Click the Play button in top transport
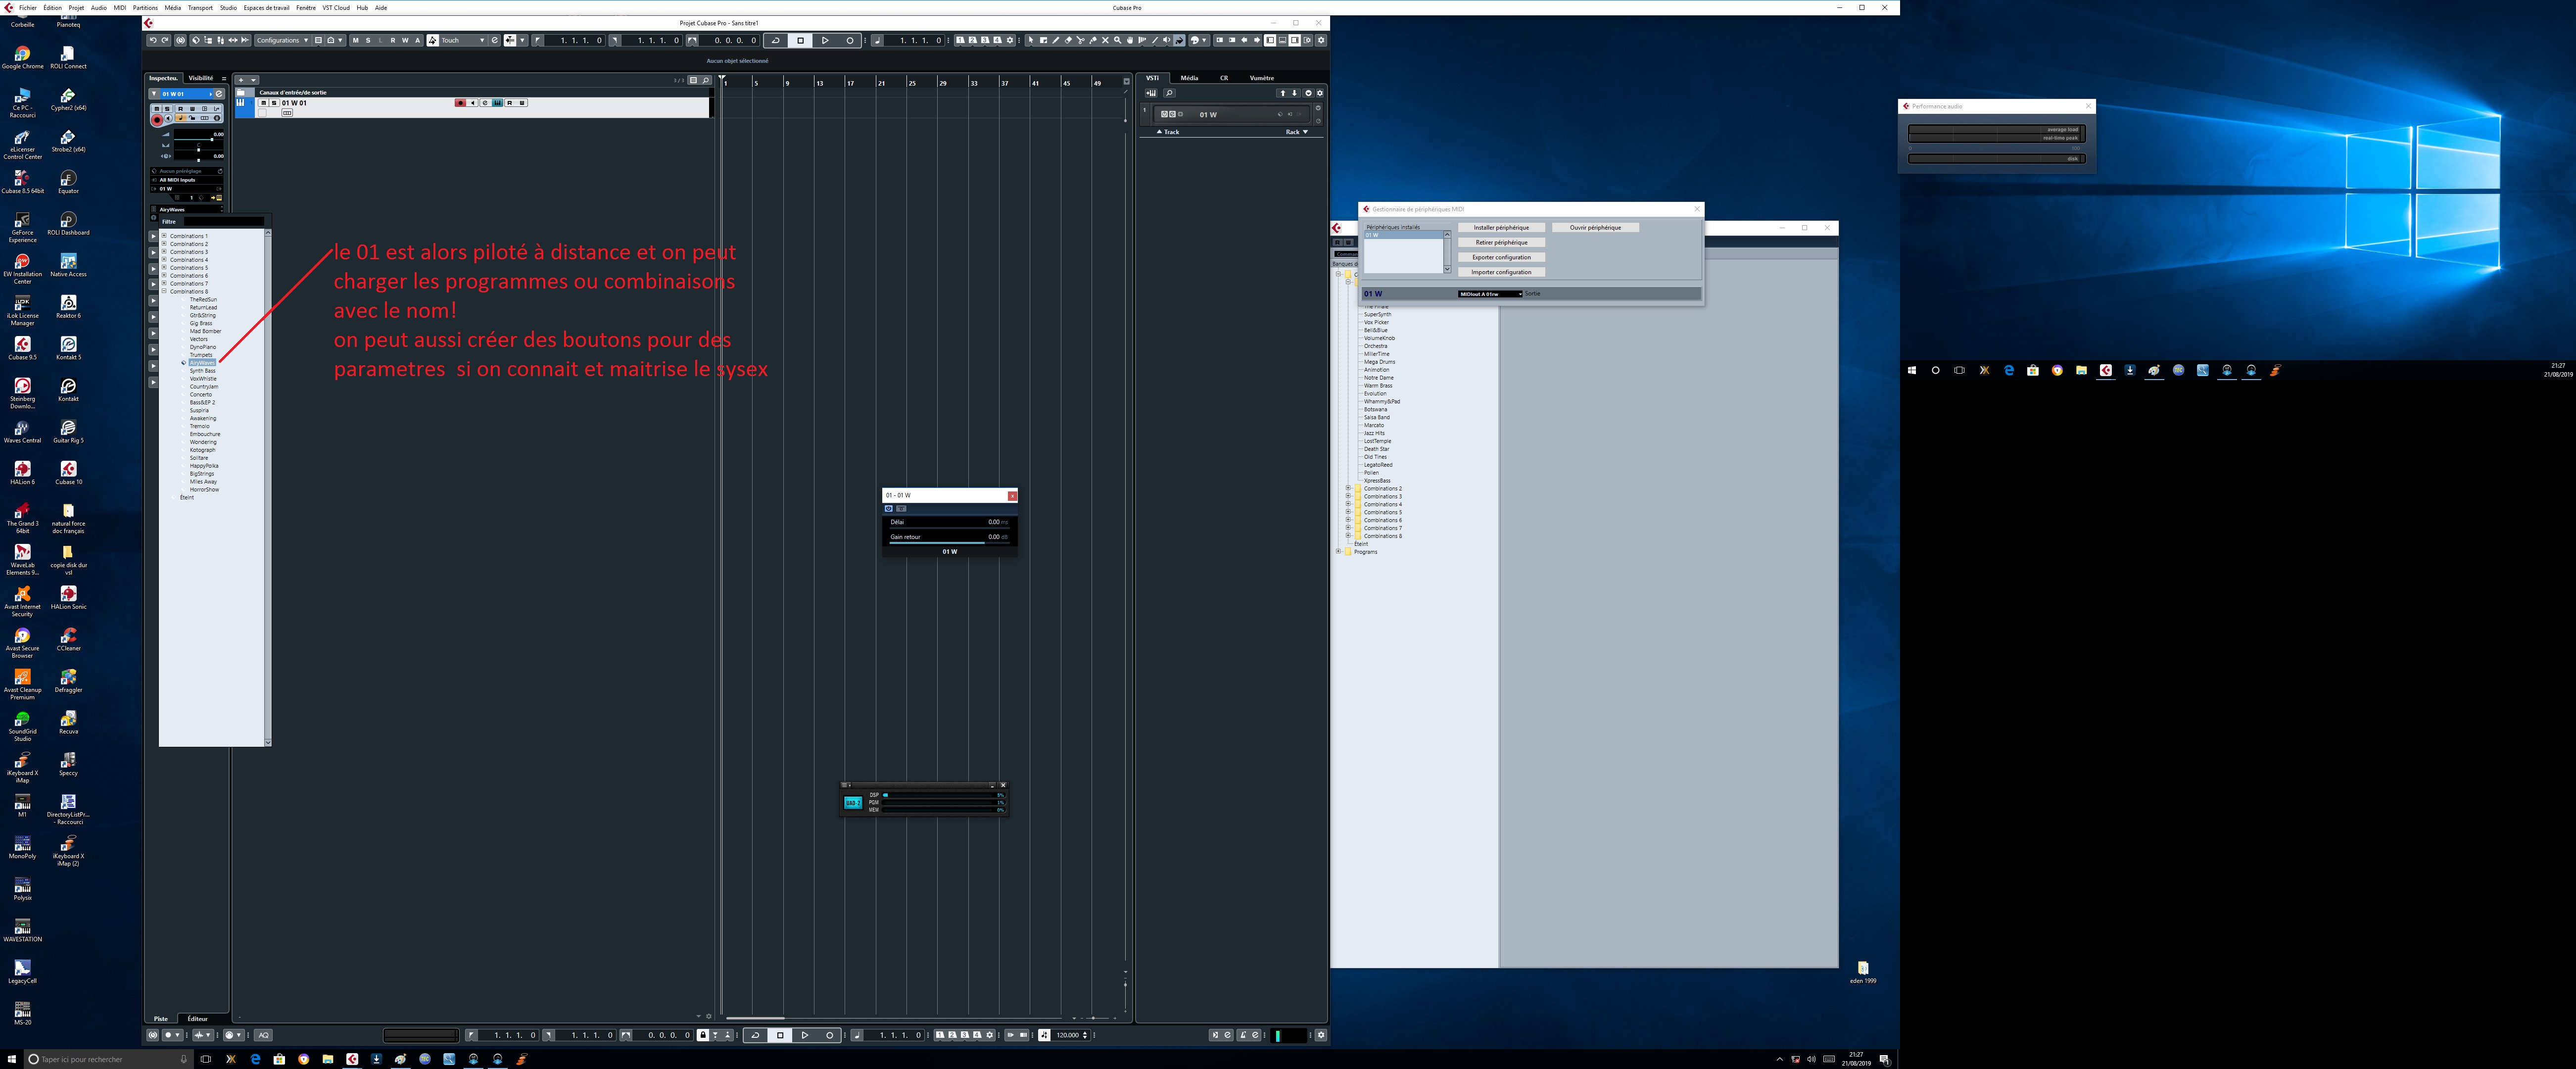Viewport: 2576px width, 1069px height. 825,41
